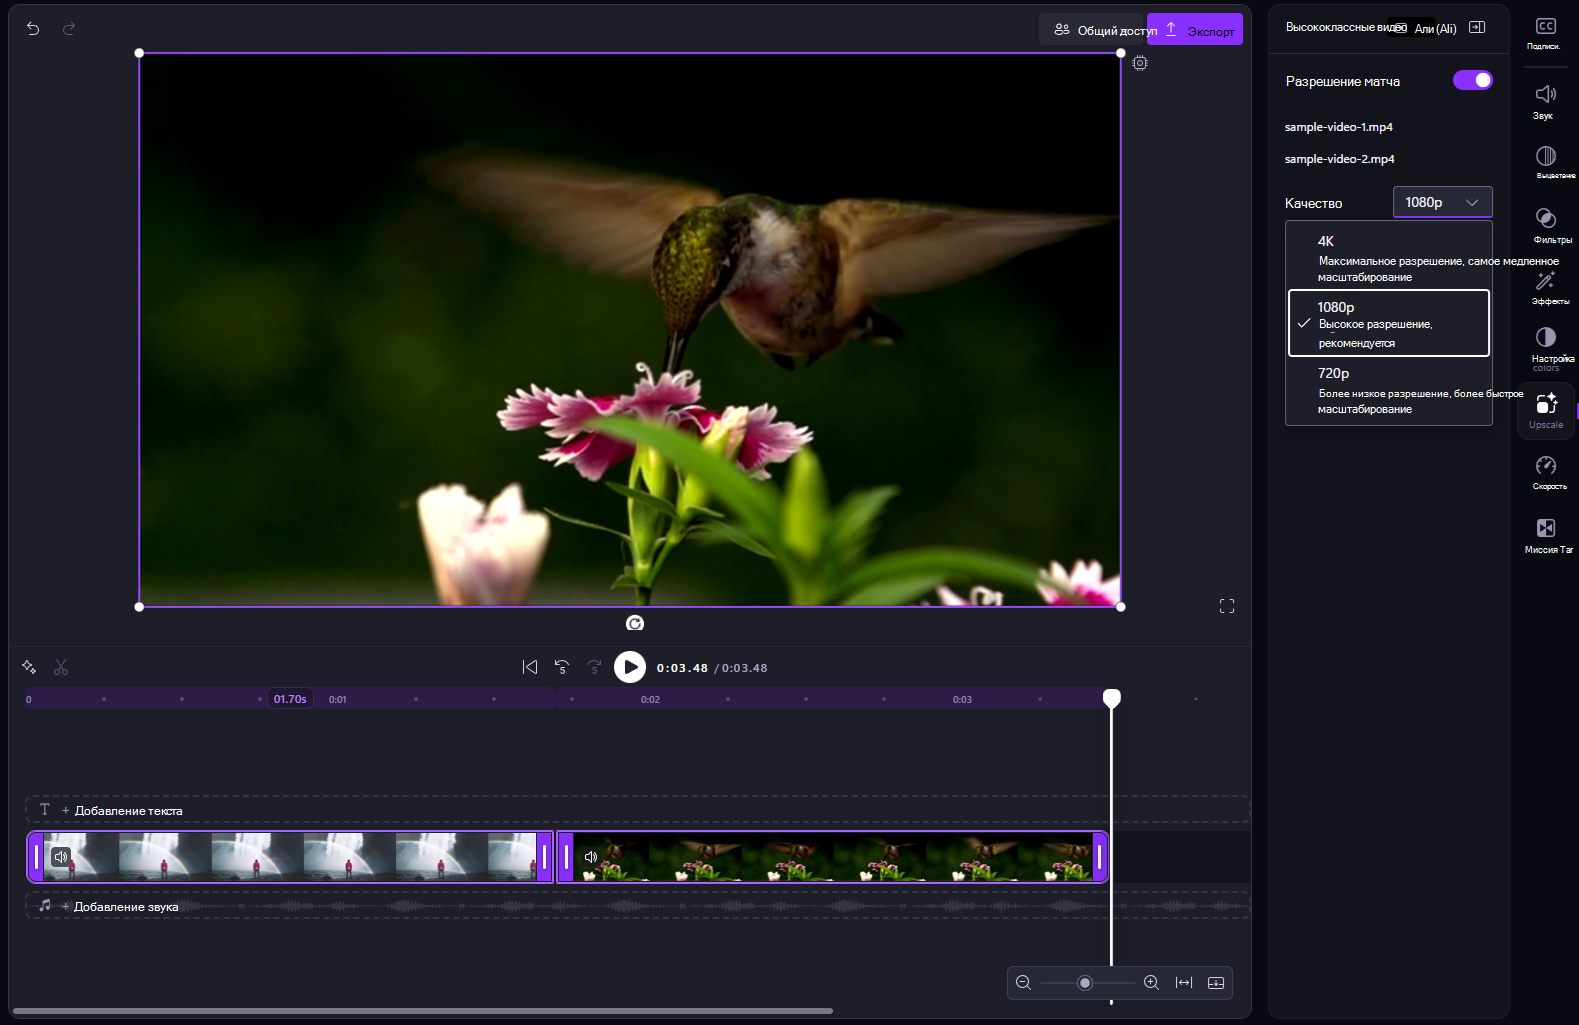Open the Подписи captions tab
The image size is (1579, 1025).
1545,33
